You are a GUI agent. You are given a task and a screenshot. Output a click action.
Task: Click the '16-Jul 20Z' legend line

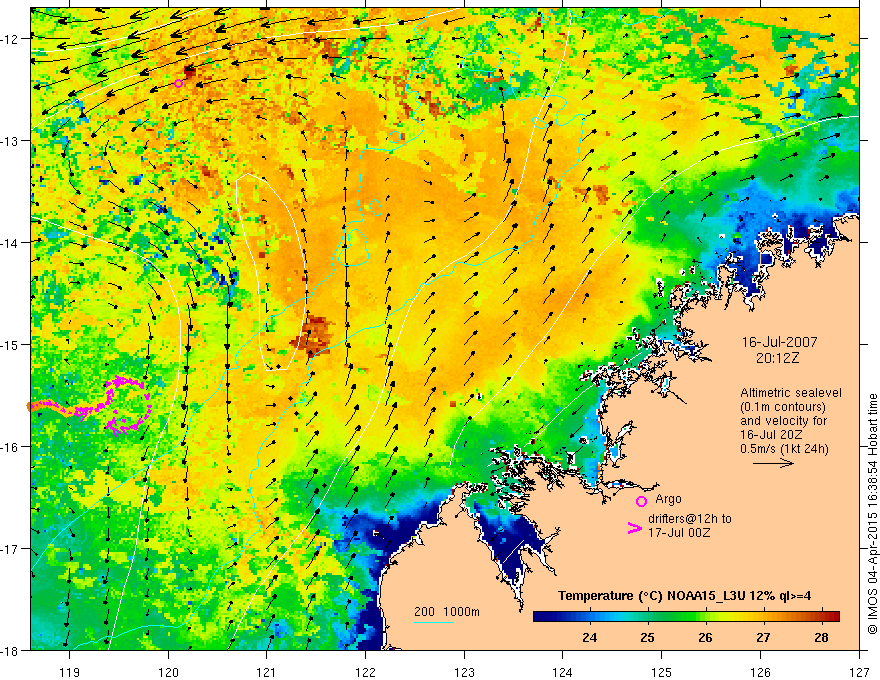pos(771,435)
